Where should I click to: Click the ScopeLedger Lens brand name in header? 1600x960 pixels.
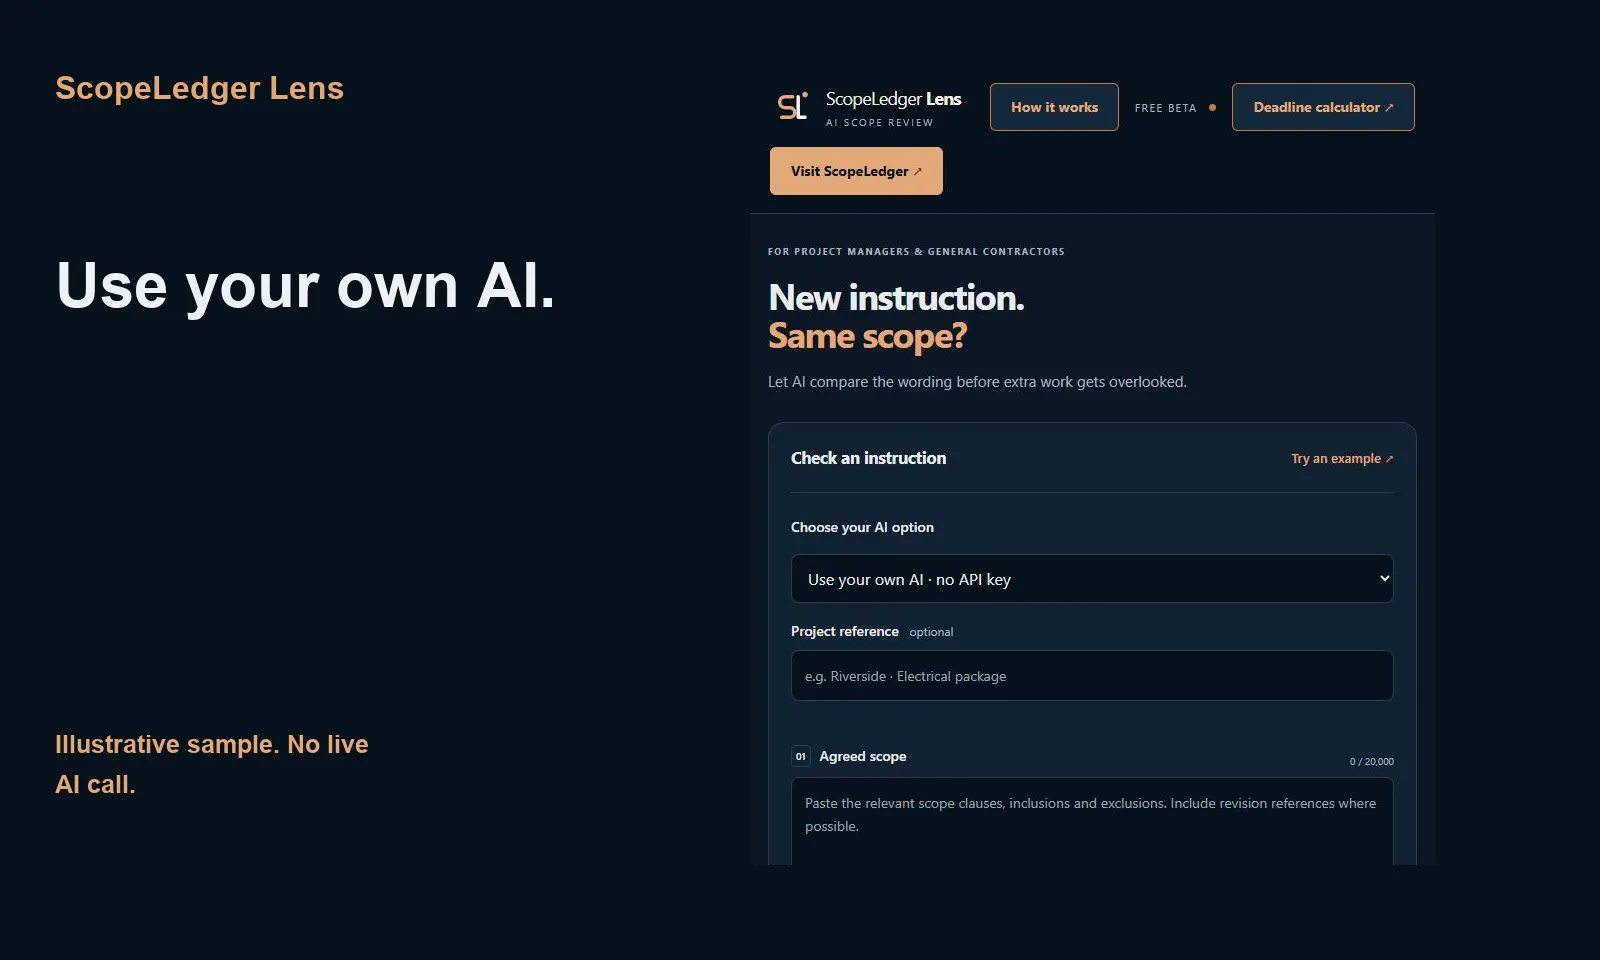click(893, 99)
